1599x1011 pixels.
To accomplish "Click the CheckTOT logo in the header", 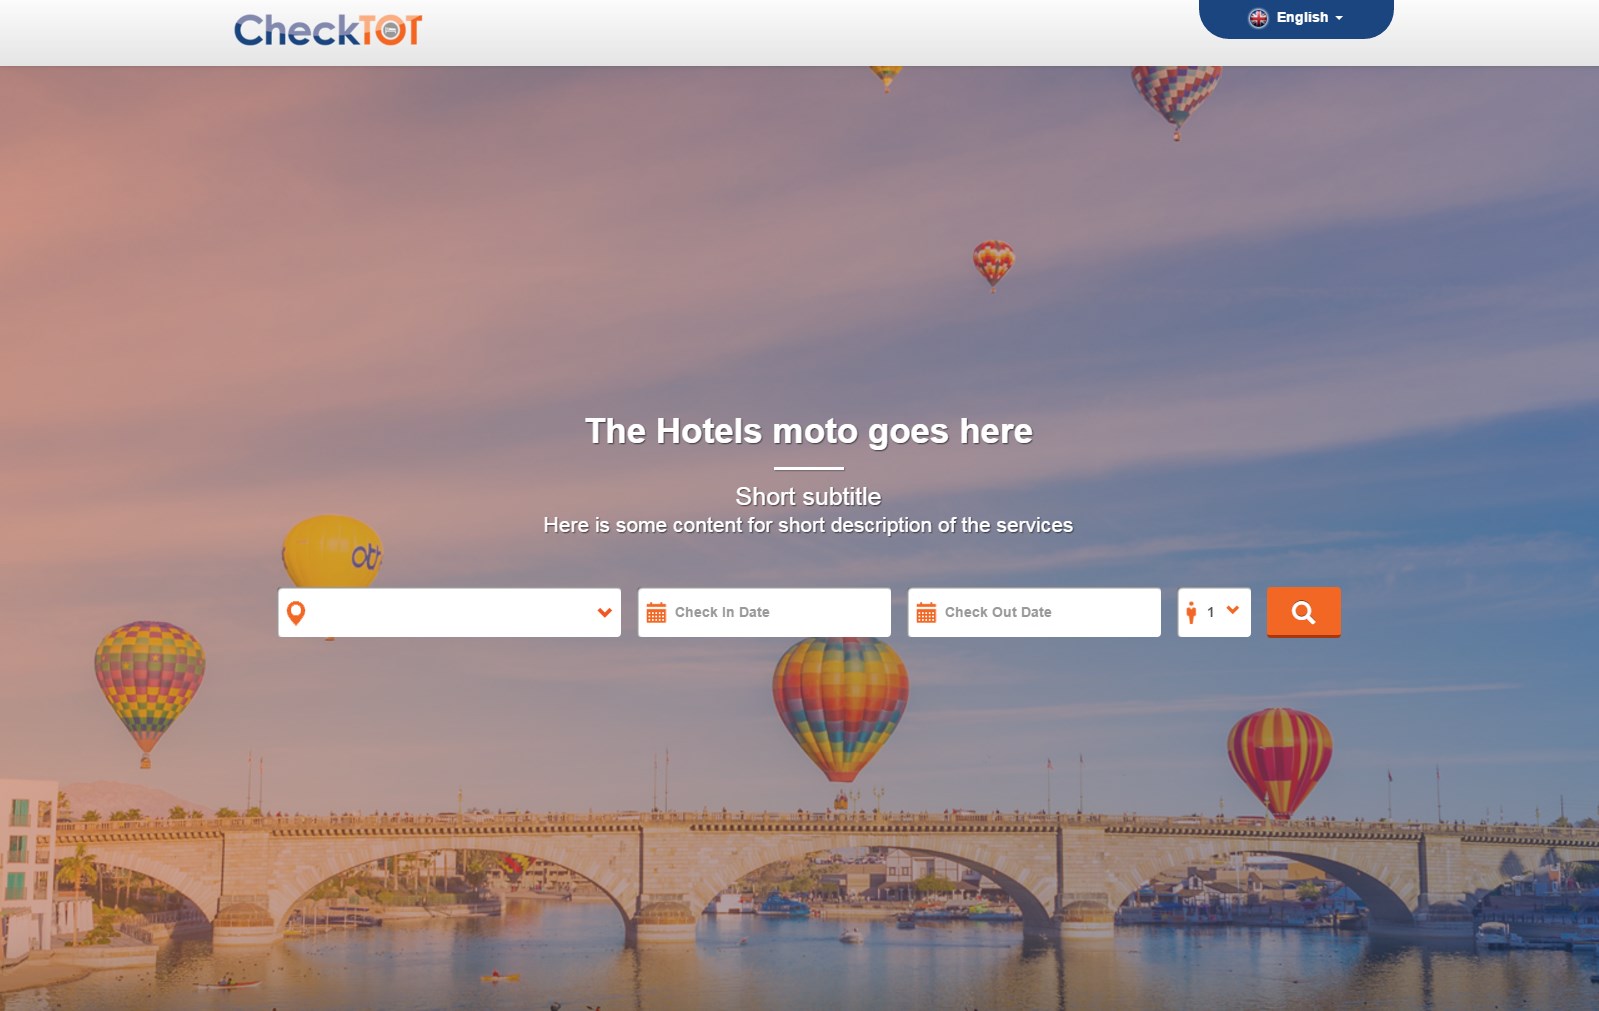I will point(328,30).
